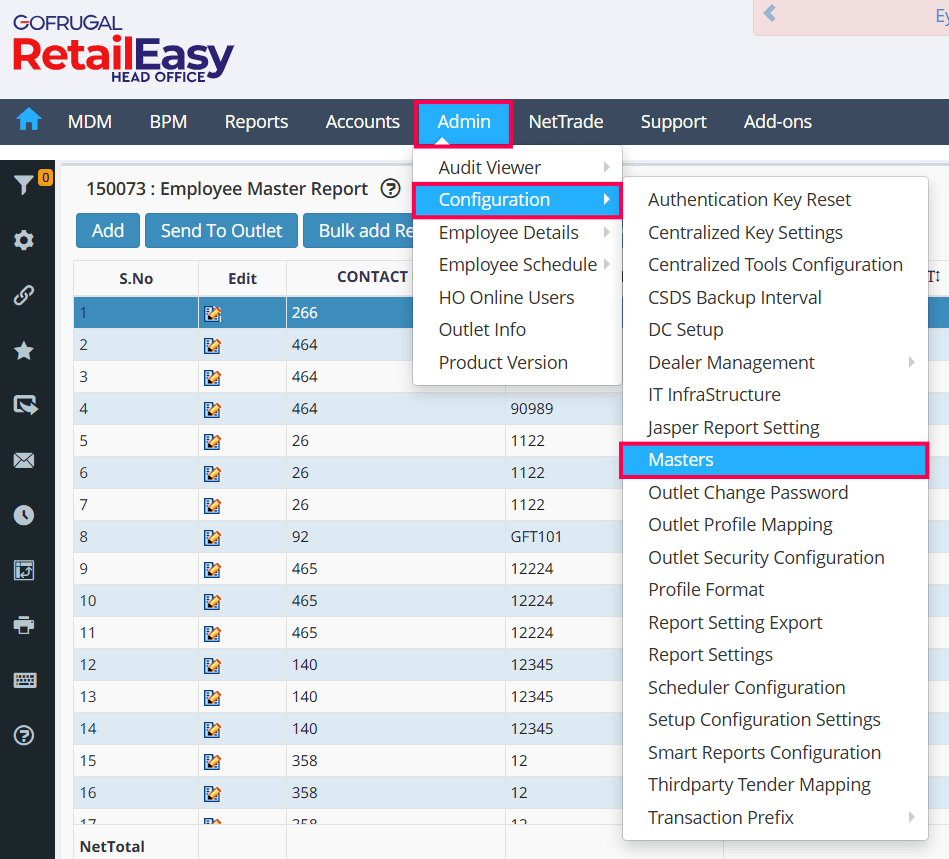Choose HO Online Users menu item
949x859 pixels.
pyautogui.click(x=517, y=298)
